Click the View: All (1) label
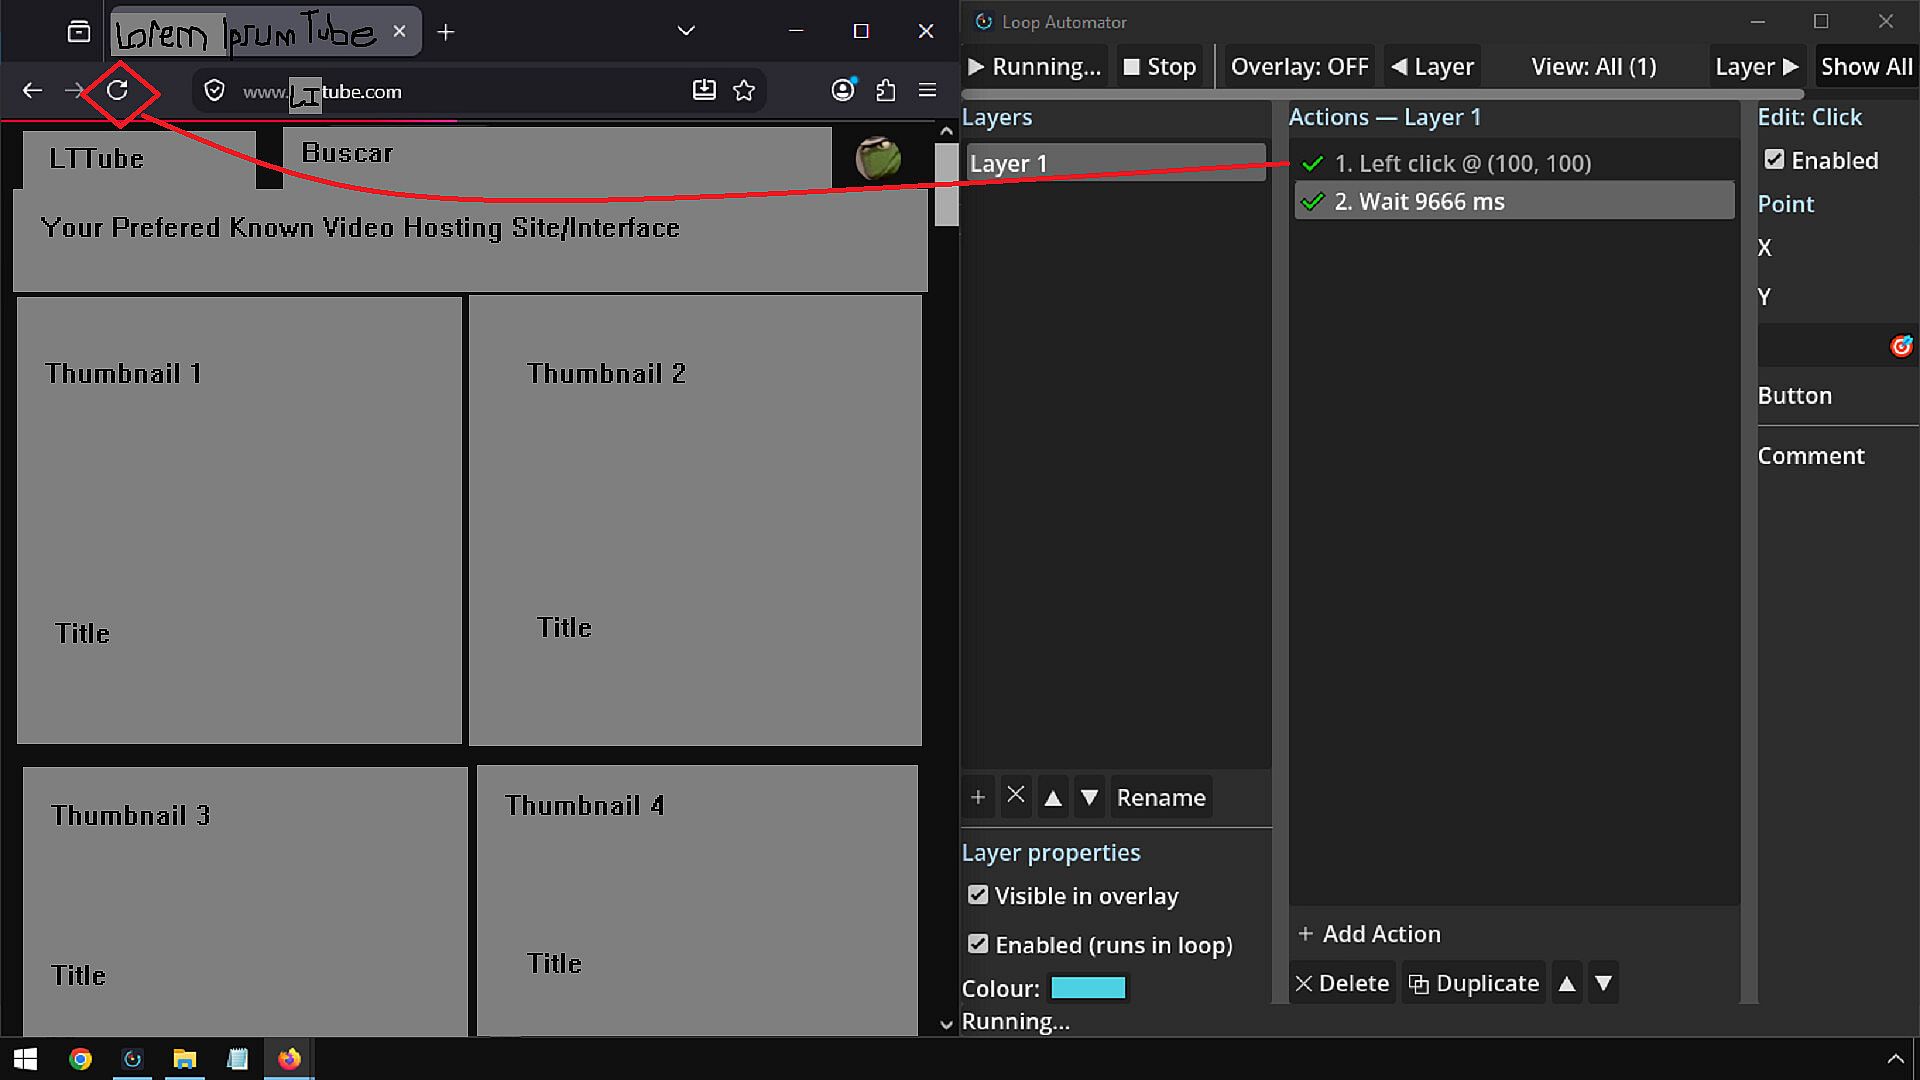The height and width of the screenshot is (1080, 1920). (1594, 67)
